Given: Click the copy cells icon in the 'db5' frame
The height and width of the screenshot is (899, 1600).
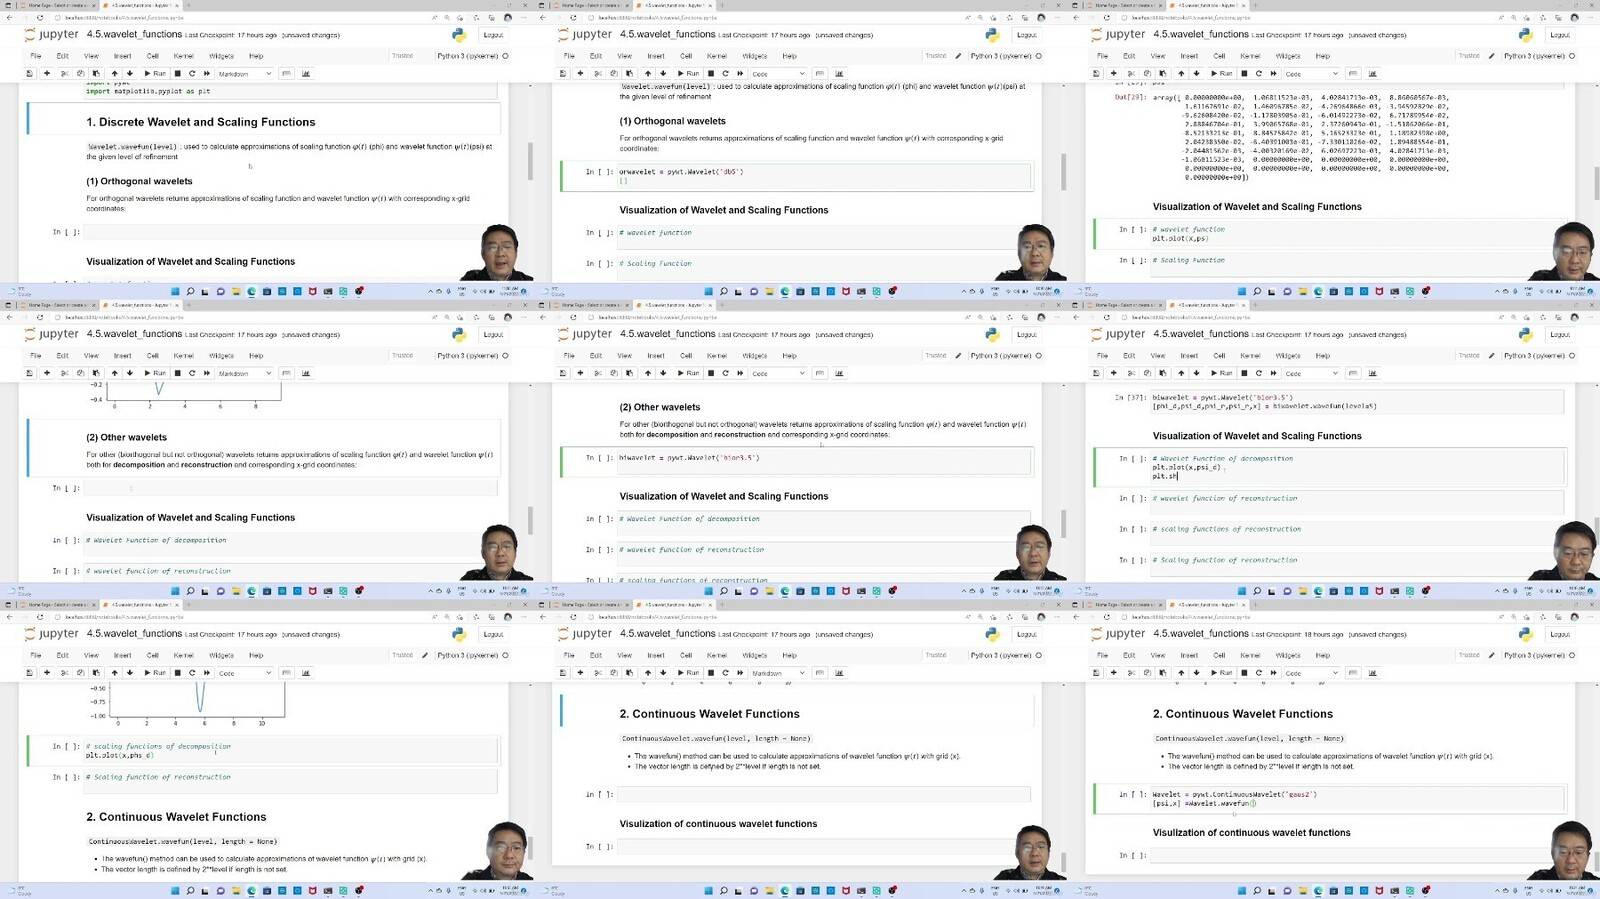Looking at the screenshot, I should (614, 73).
